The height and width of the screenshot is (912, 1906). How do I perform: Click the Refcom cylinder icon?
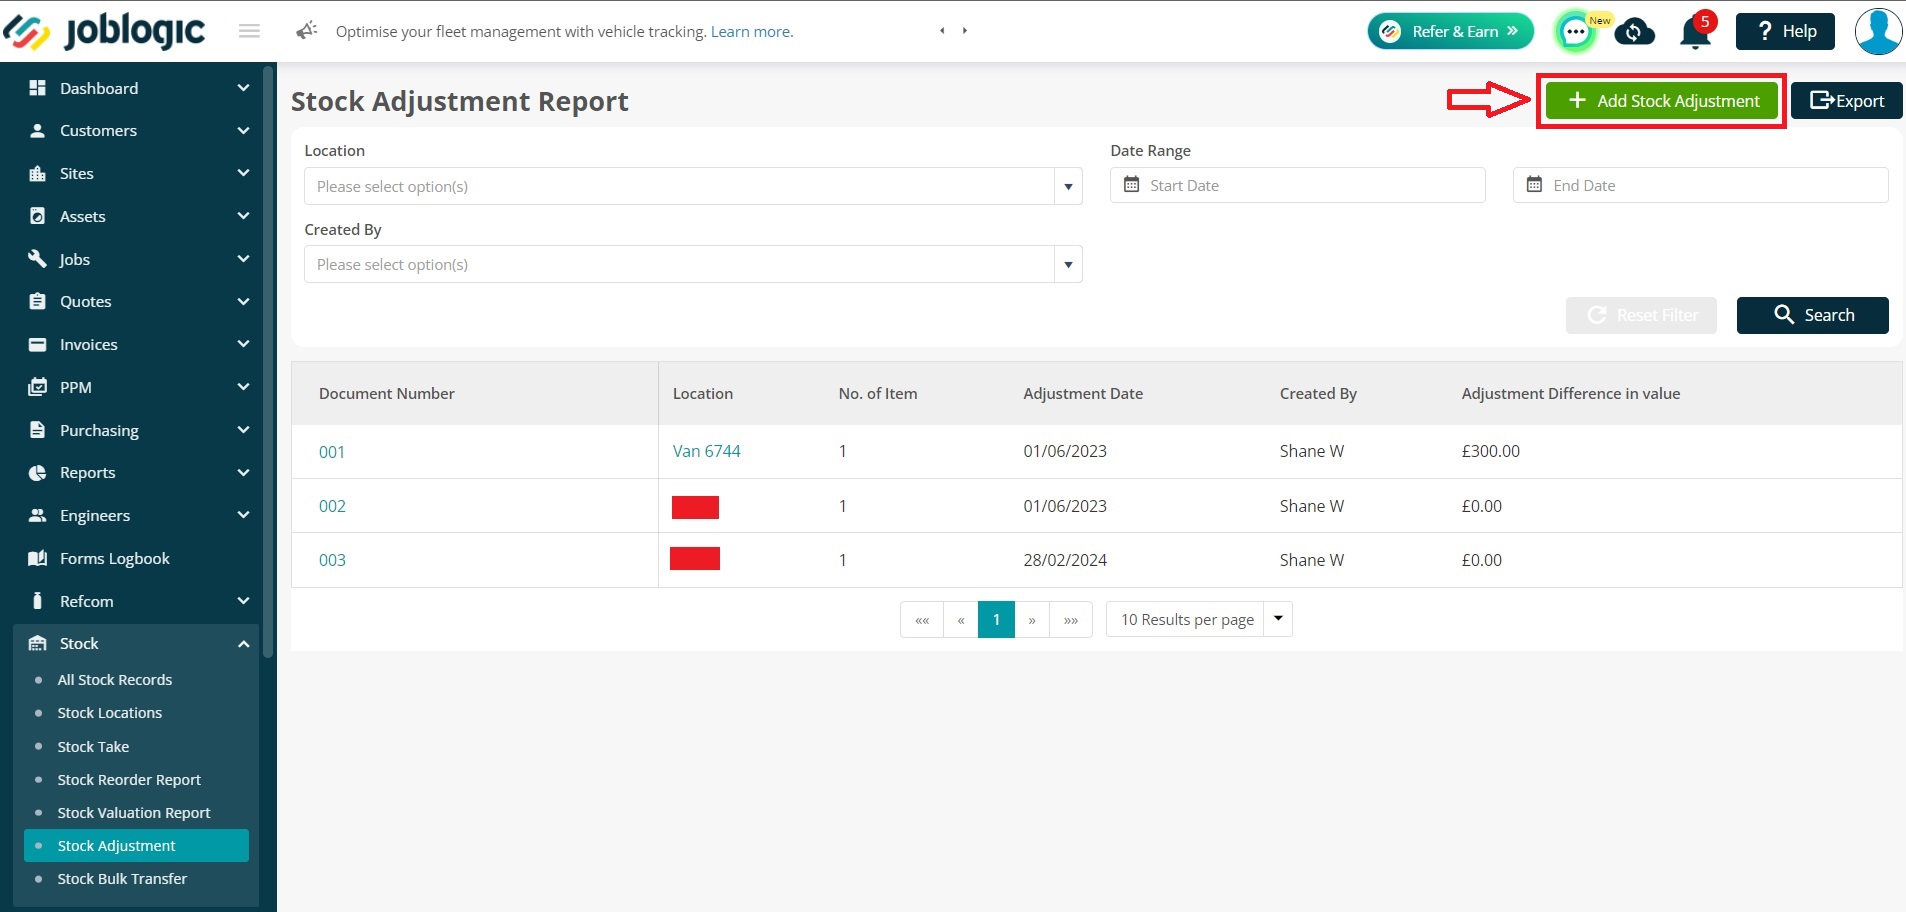point(38,601)
